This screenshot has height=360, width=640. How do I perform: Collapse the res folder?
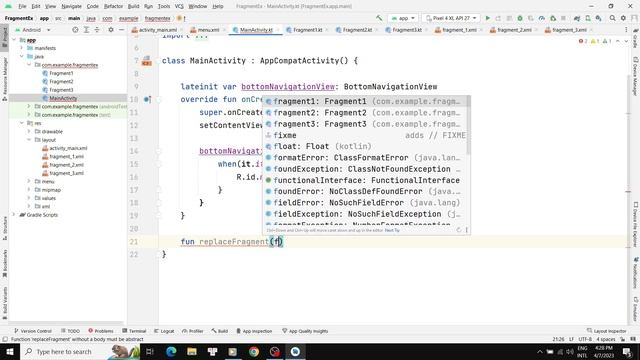(22, 123)
